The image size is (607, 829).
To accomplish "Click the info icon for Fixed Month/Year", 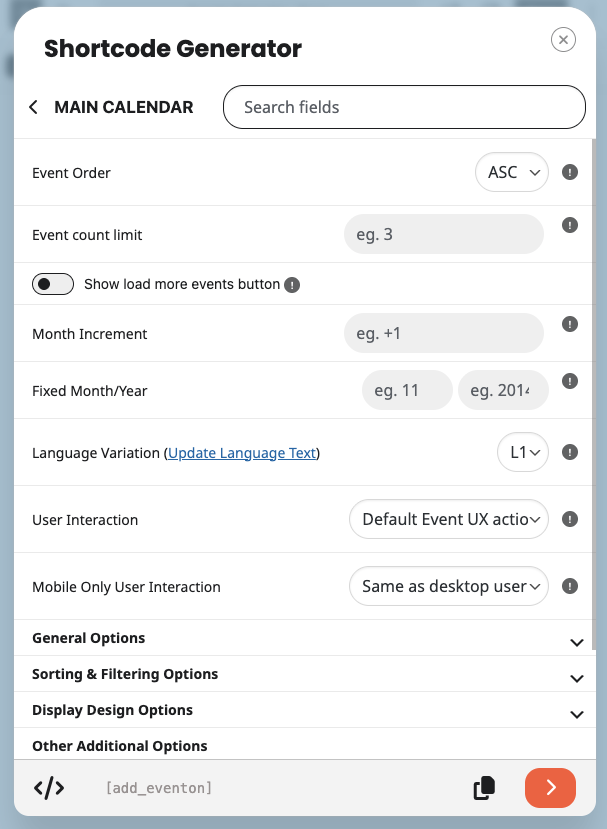I will click(x=570, y=381).
